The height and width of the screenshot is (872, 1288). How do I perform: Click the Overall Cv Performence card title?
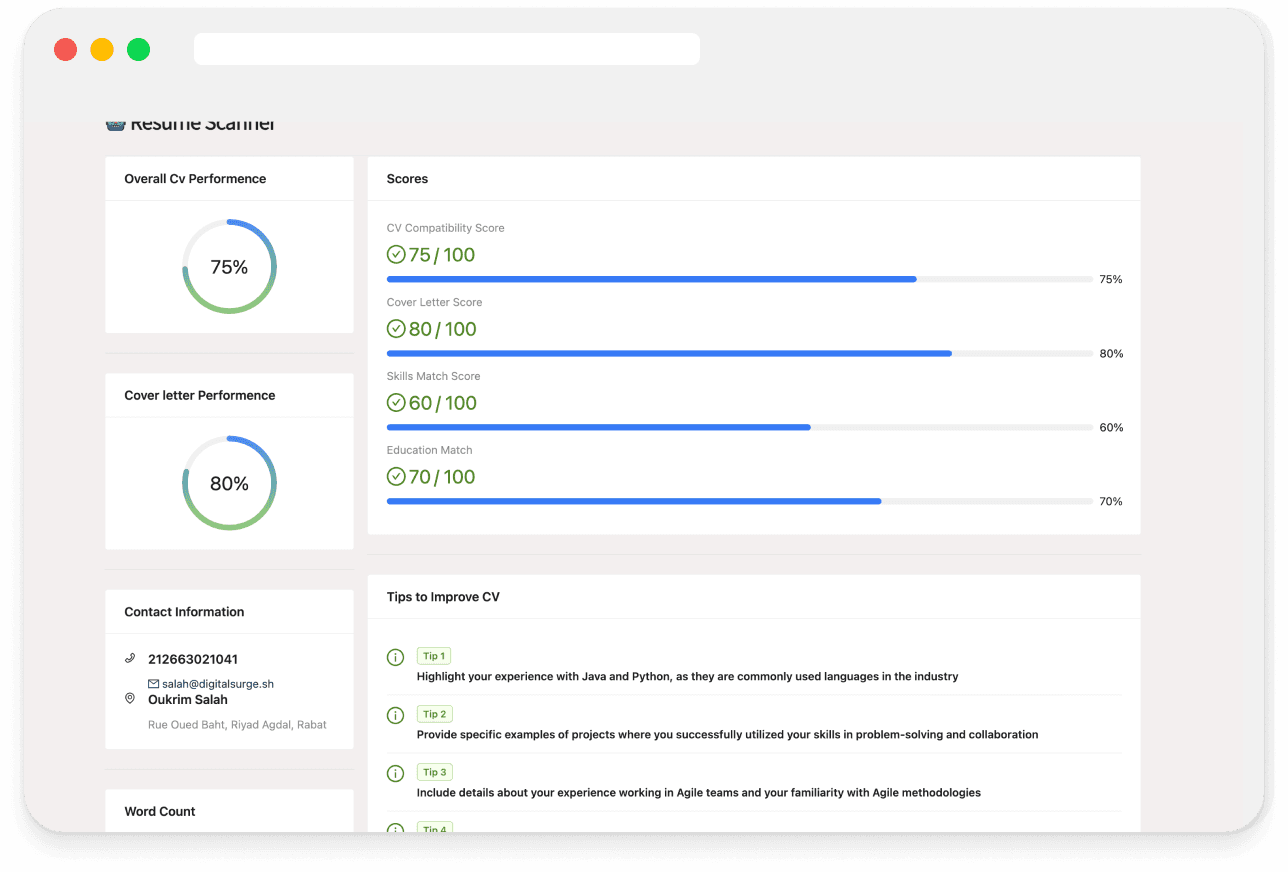point(195,179)
